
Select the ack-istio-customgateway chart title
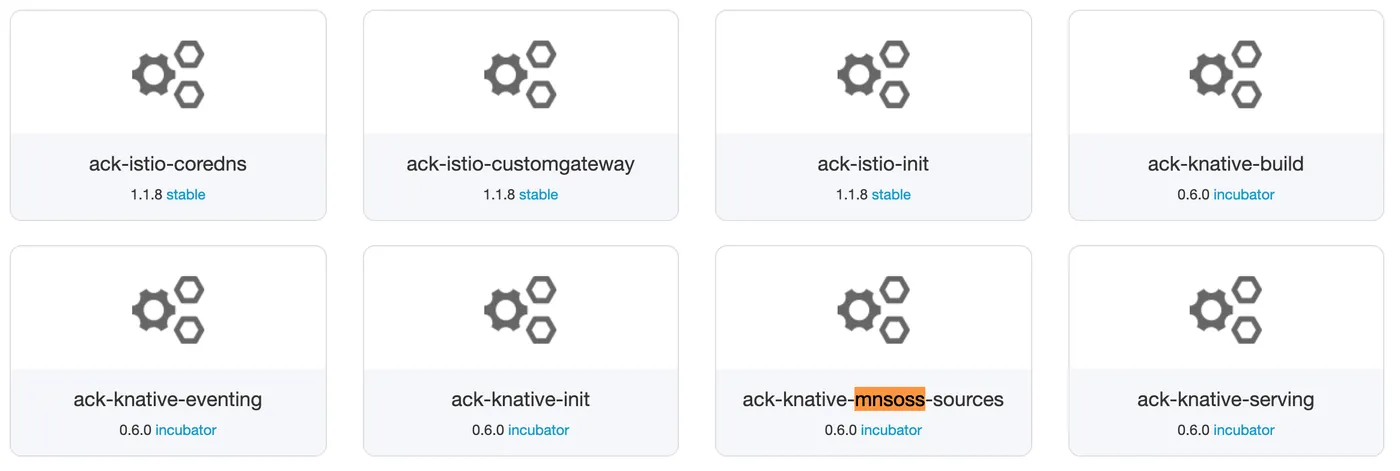click(520, 164)
